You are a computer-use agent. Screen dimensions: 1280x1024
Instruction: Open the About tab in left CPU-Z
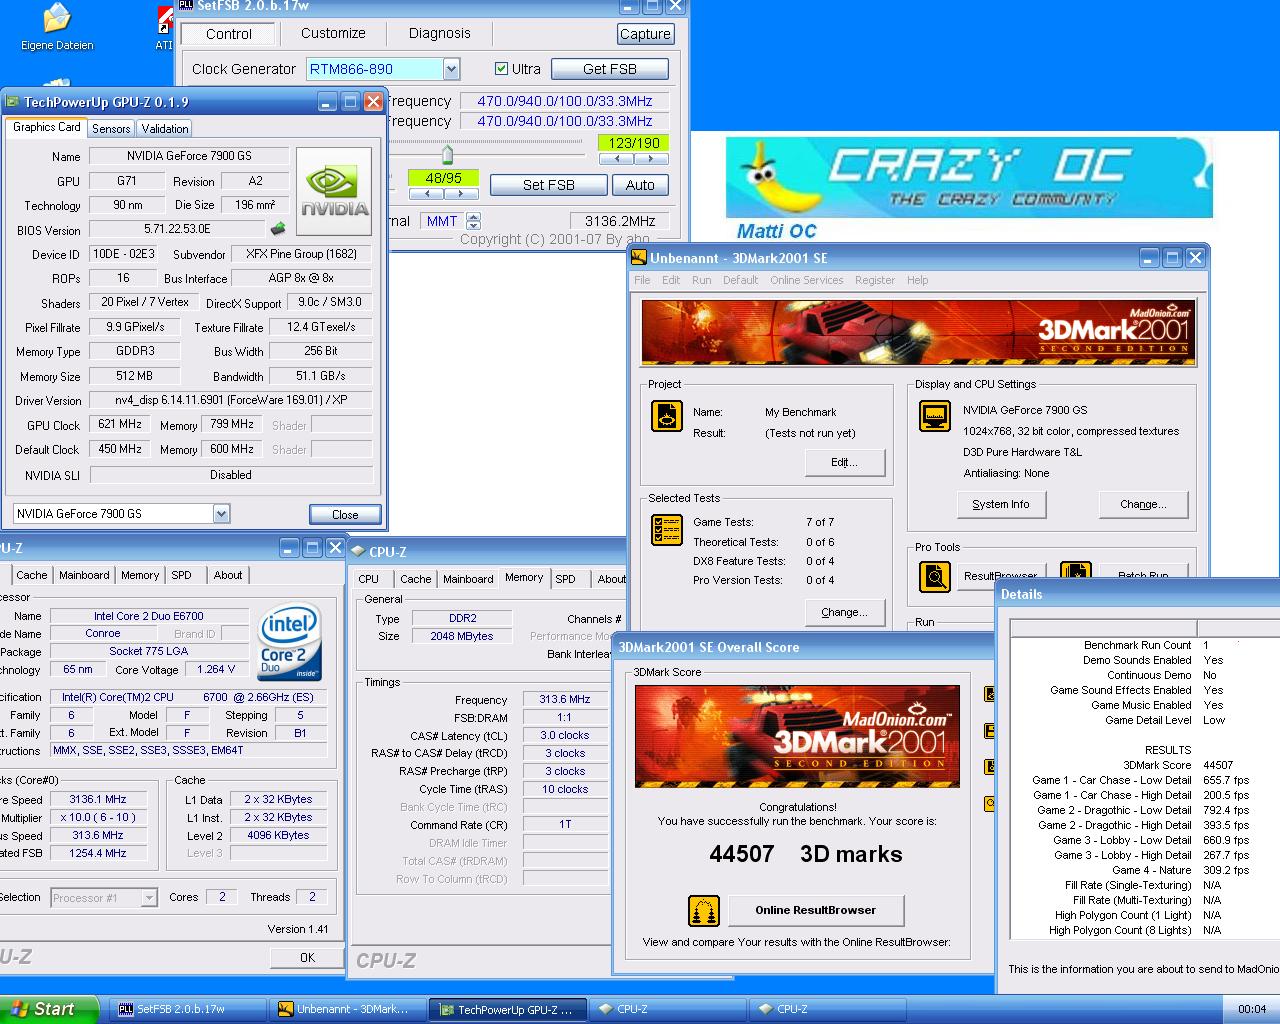point(228,575)
